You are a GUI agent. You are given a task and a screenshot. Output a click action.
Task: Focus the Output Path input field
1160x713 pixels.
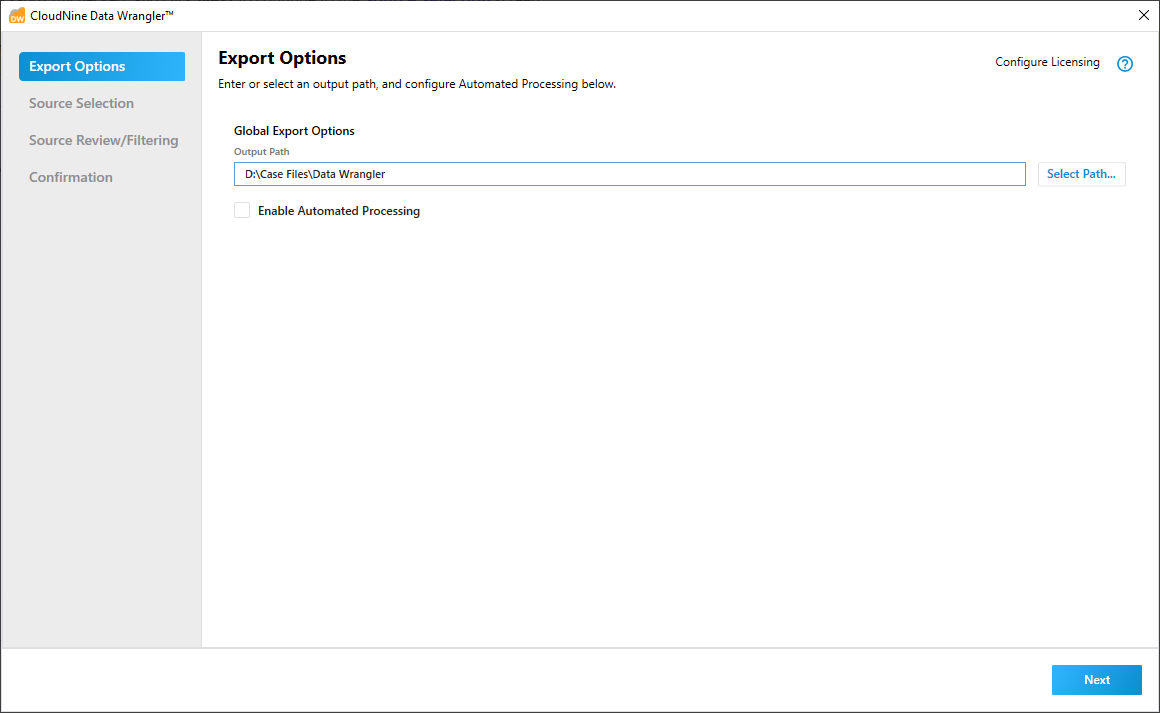pyautogui.click(x=630, y=175)
